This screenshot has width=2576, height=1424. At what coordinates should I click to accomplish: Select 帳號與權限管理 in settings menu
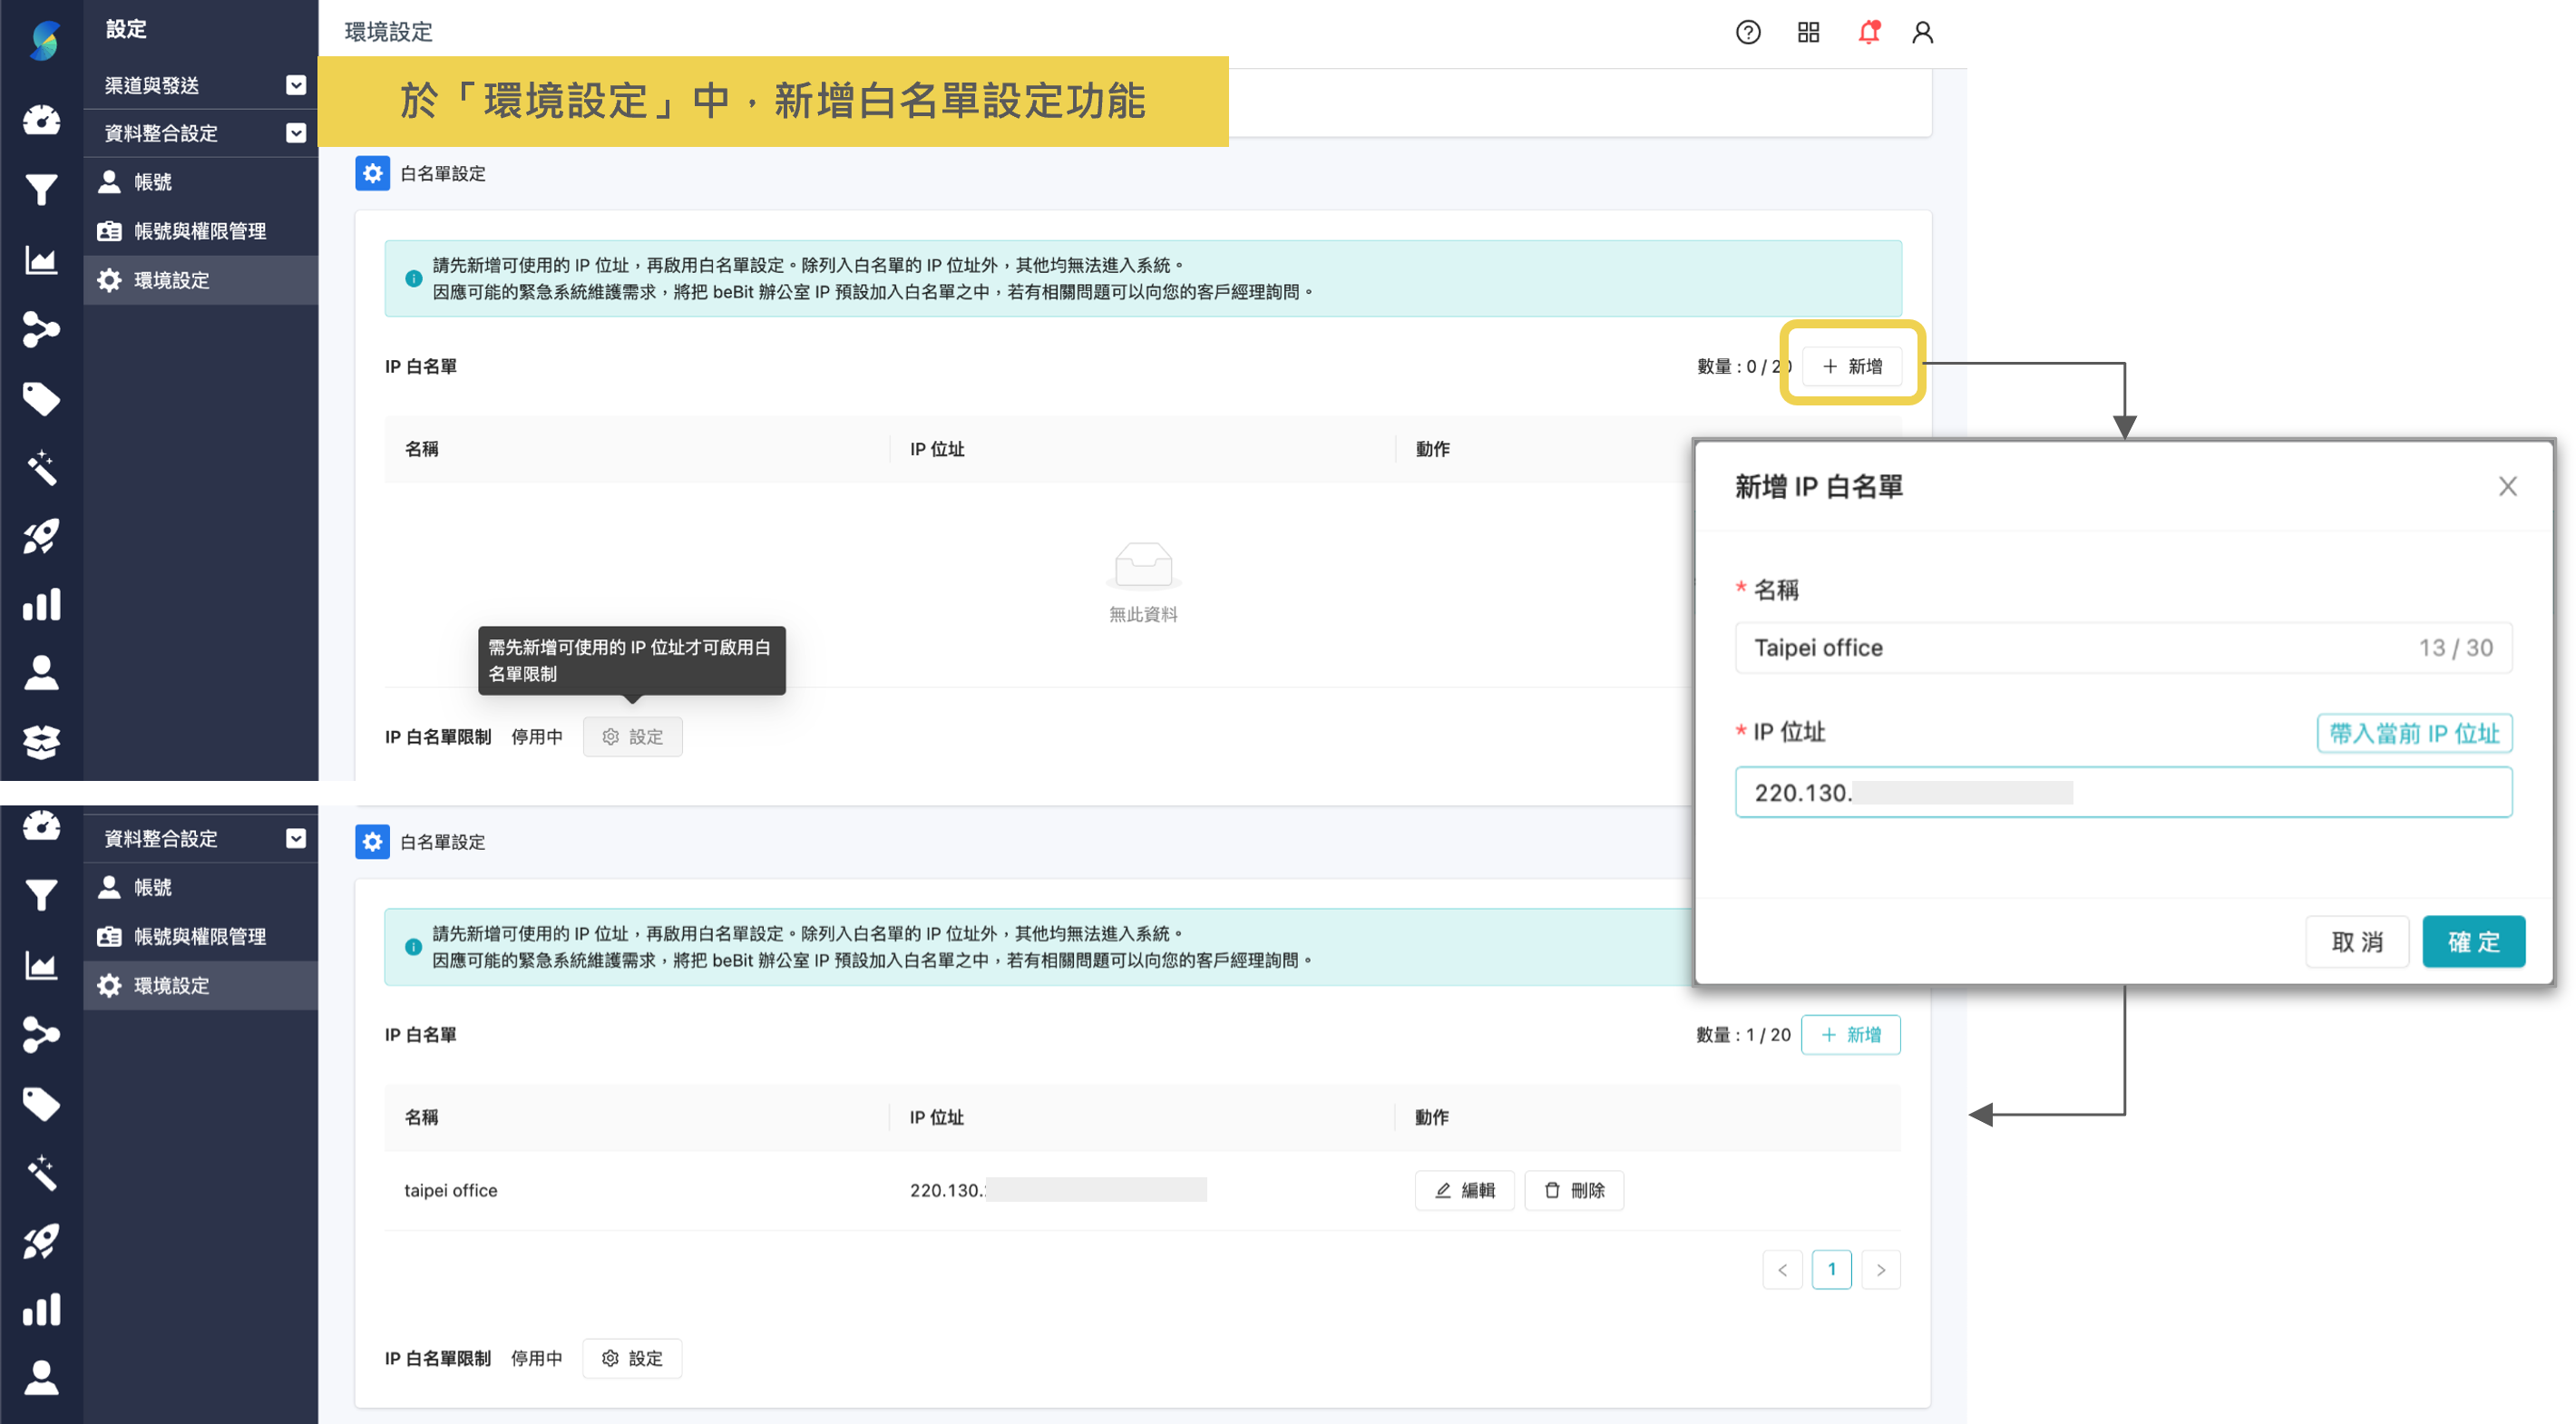[200, 230]
